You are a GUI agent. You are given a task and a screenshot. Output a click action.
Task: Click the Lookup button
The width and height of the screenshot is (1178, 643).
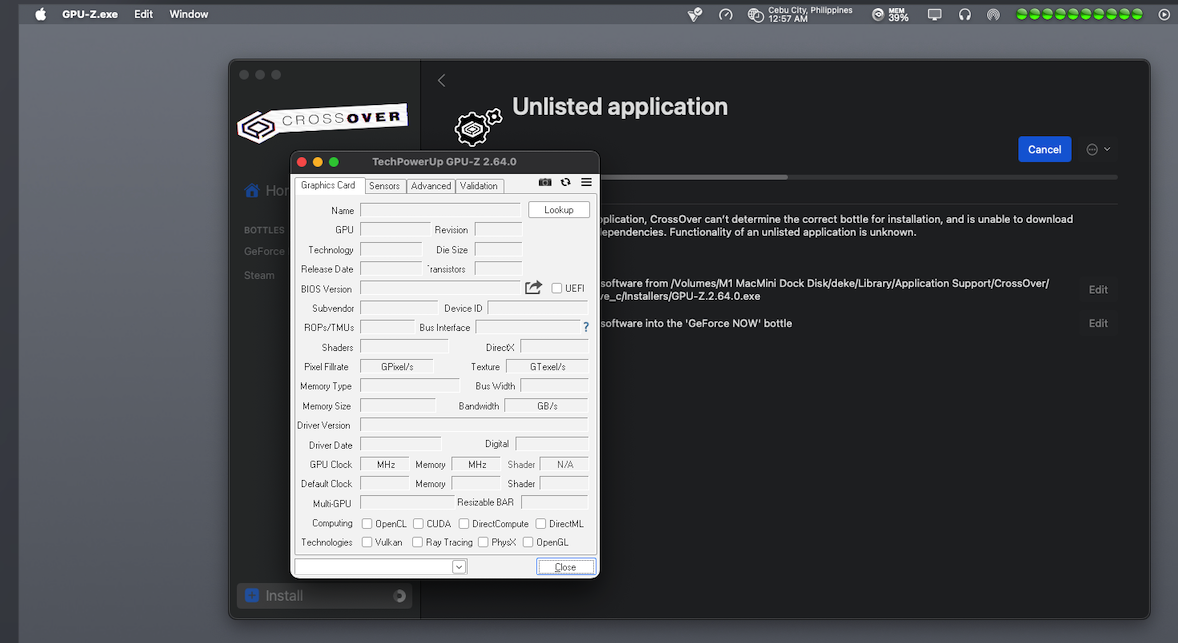tap(559, 210)
